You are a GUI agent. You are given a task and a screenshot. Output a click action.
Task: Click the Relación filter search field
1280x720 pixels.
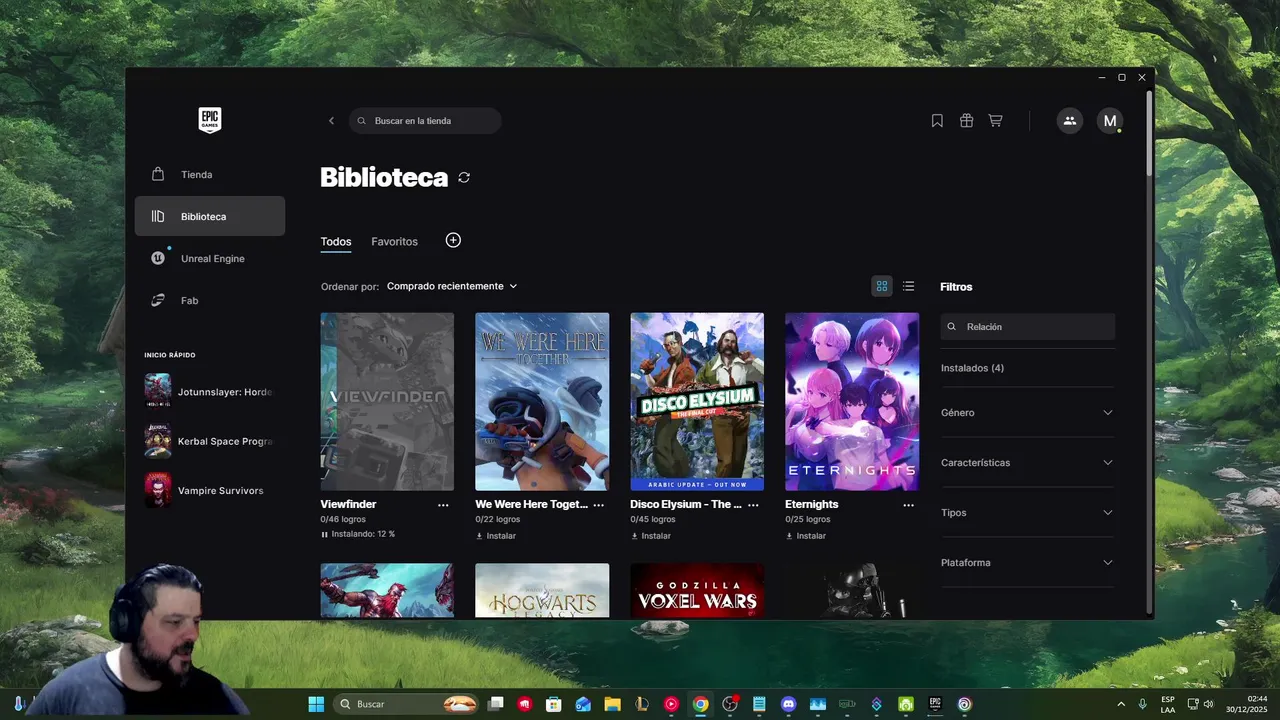(1027, 327)
